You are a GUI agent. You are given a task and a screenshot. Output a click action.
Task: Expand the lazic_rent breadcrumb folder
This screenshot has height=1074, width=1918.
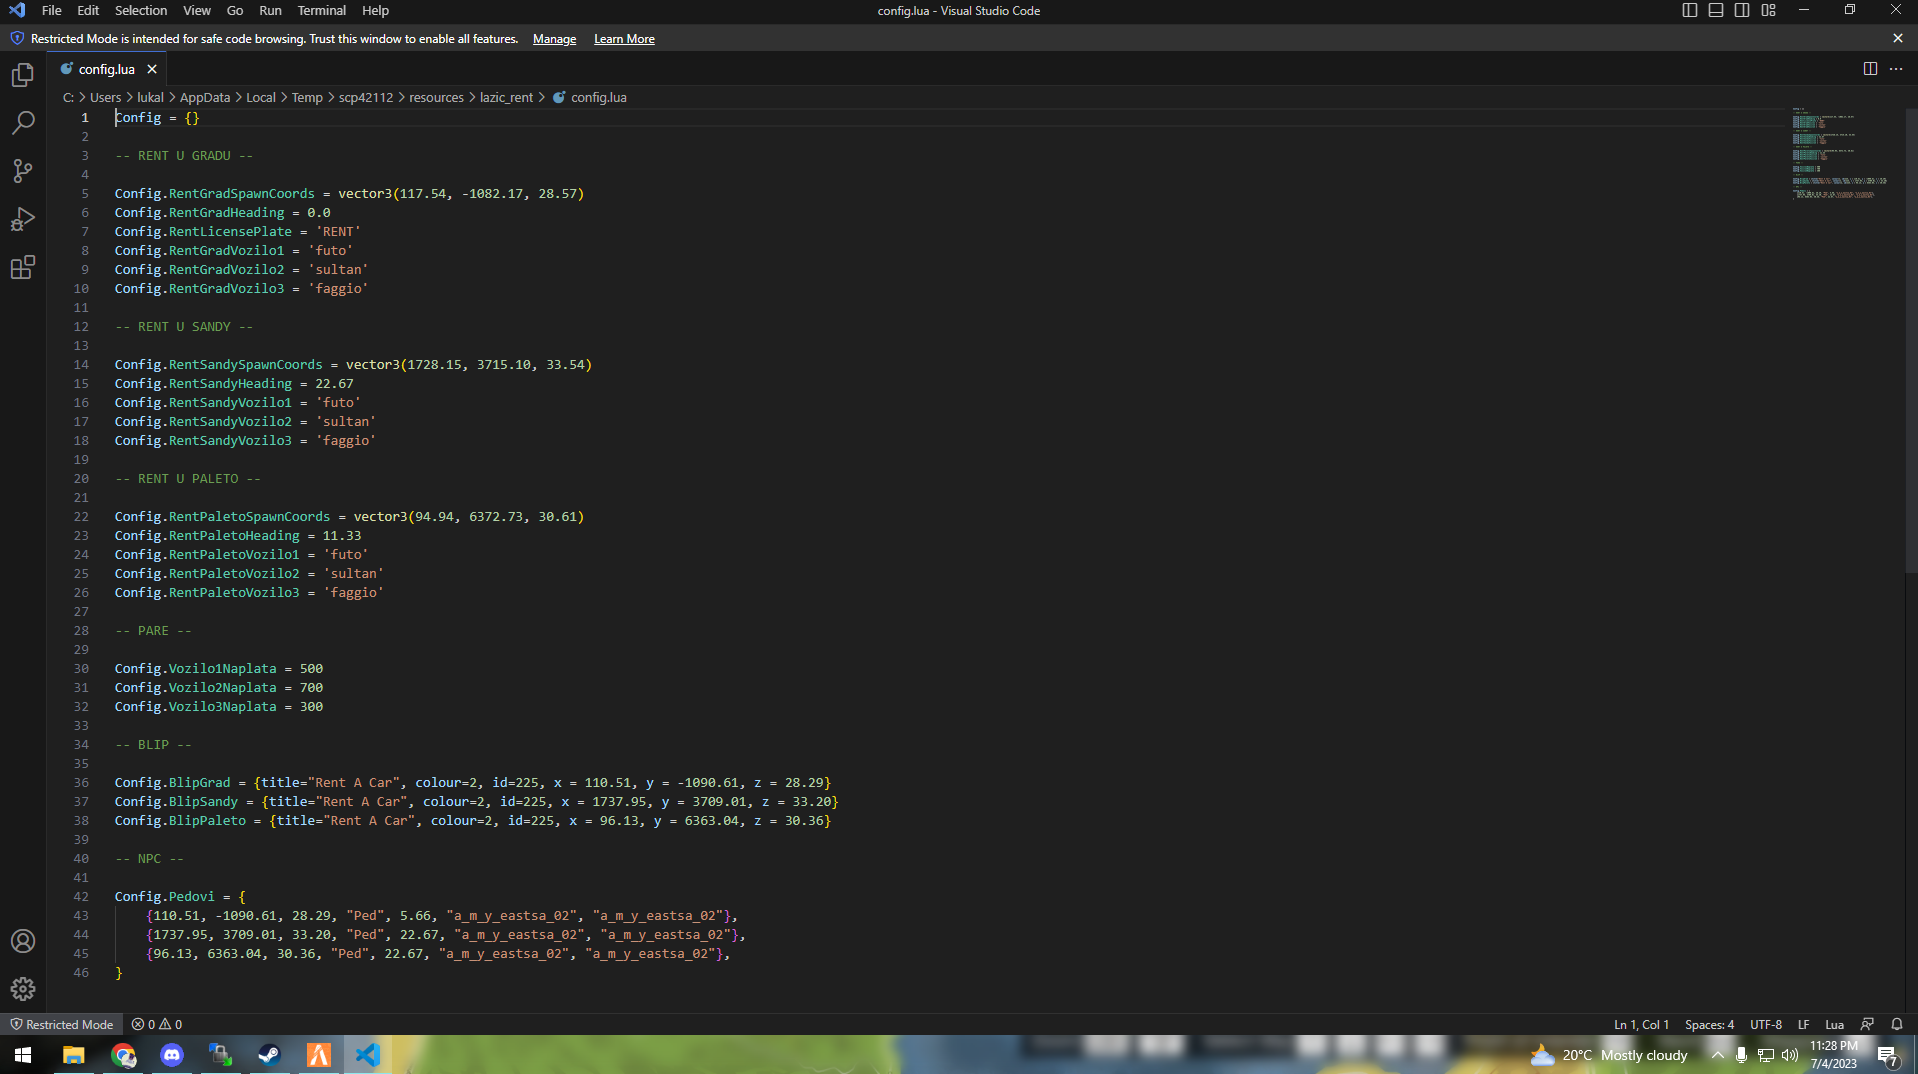(x=506, y=97)
